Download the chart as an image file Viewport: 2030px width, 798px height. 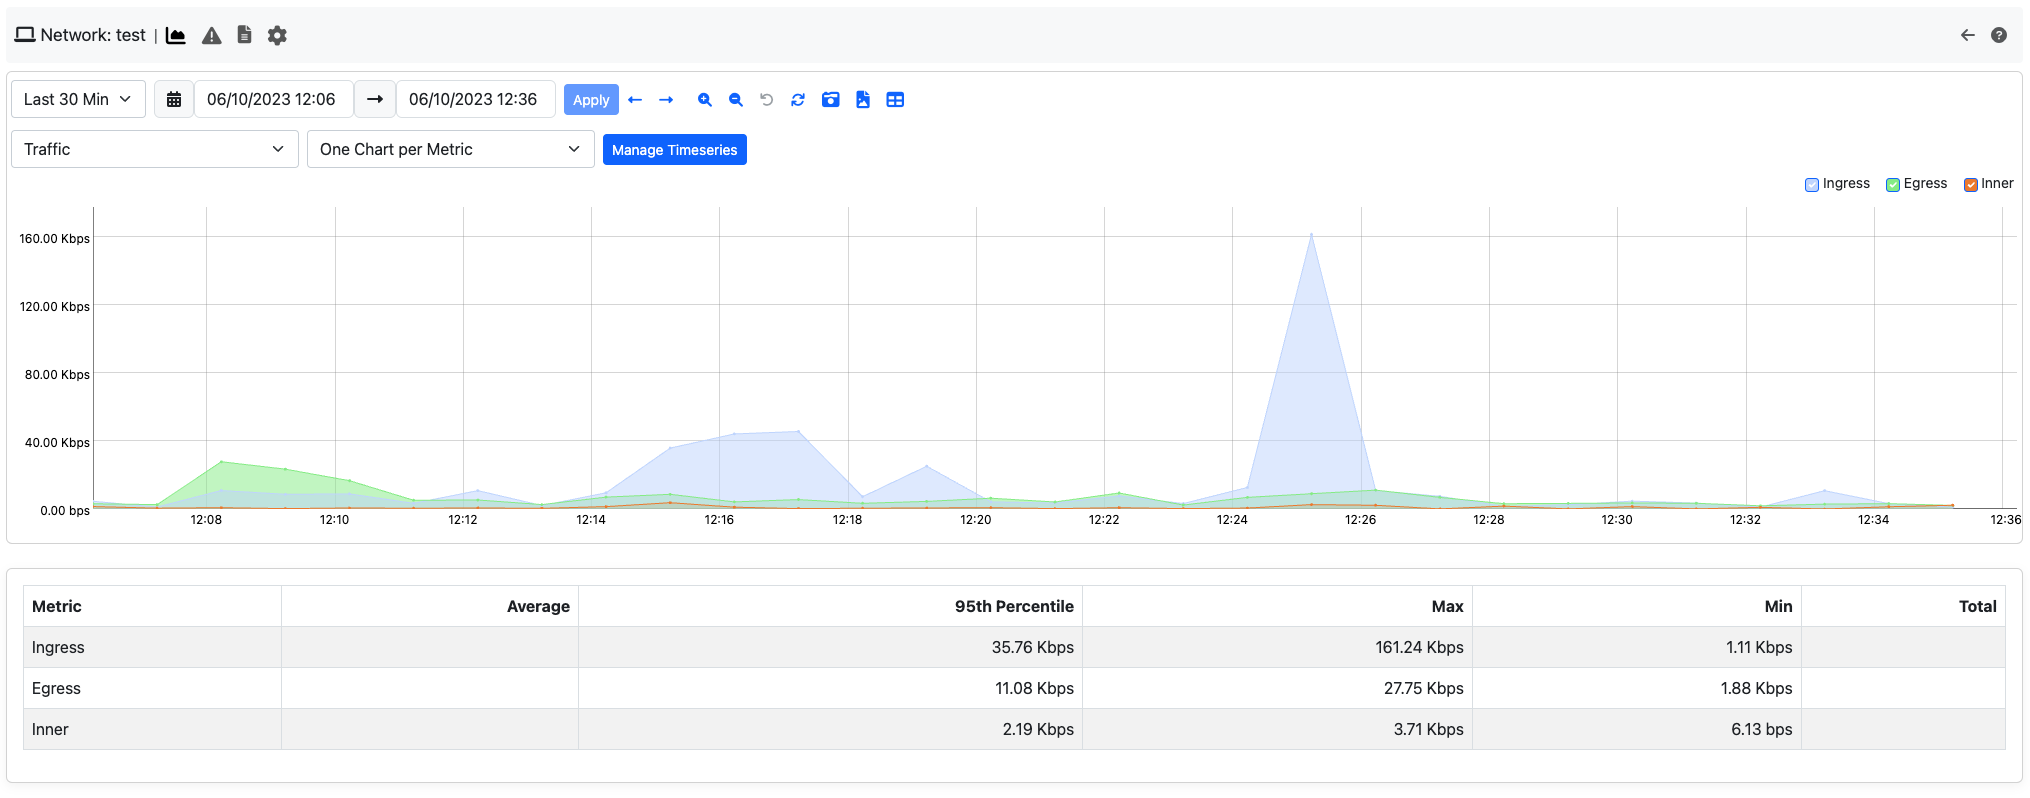tap(863, 100)
